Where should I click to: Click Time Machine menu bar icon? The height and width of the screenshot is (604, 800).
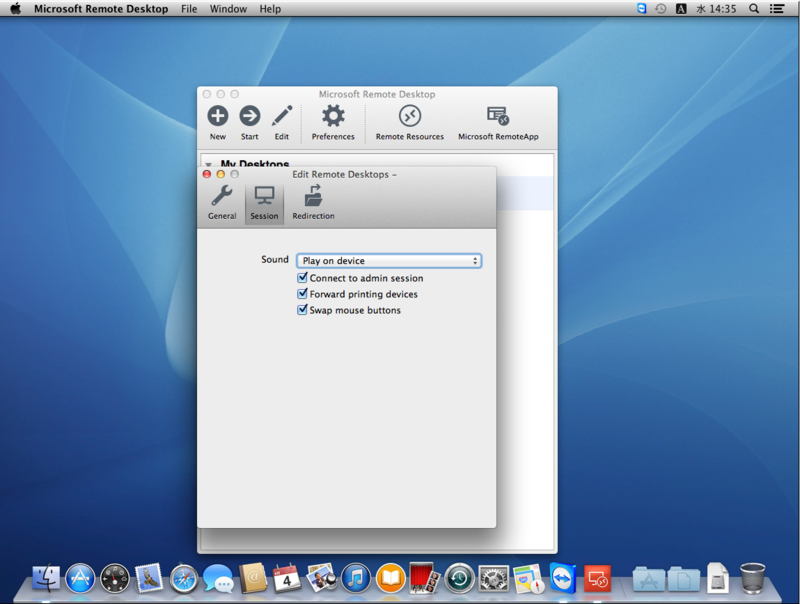click(x=661, y=9)
